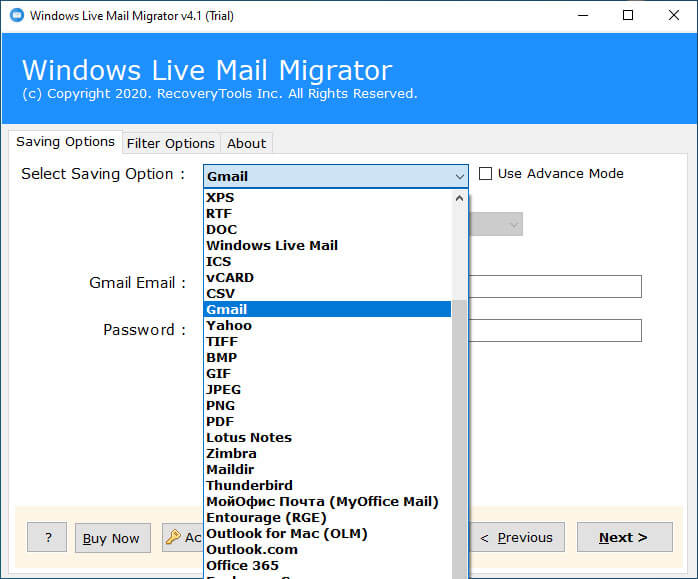Choose Lotus Notes option

coord(328,438)
